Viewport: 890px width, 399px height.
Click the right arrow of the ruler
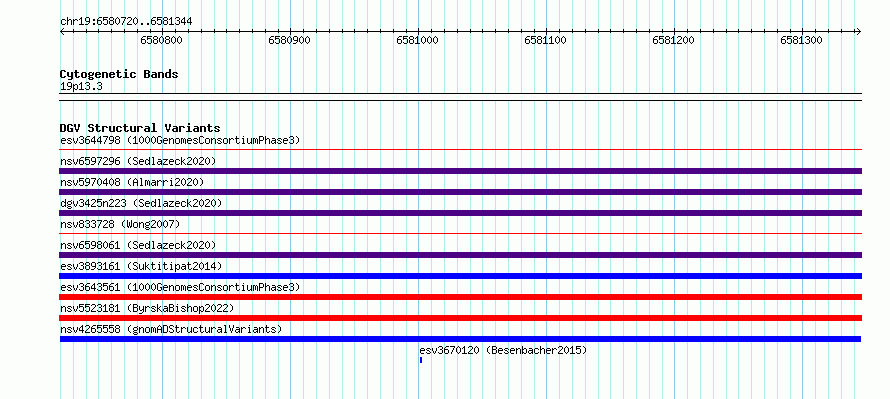tap(859, 31)
